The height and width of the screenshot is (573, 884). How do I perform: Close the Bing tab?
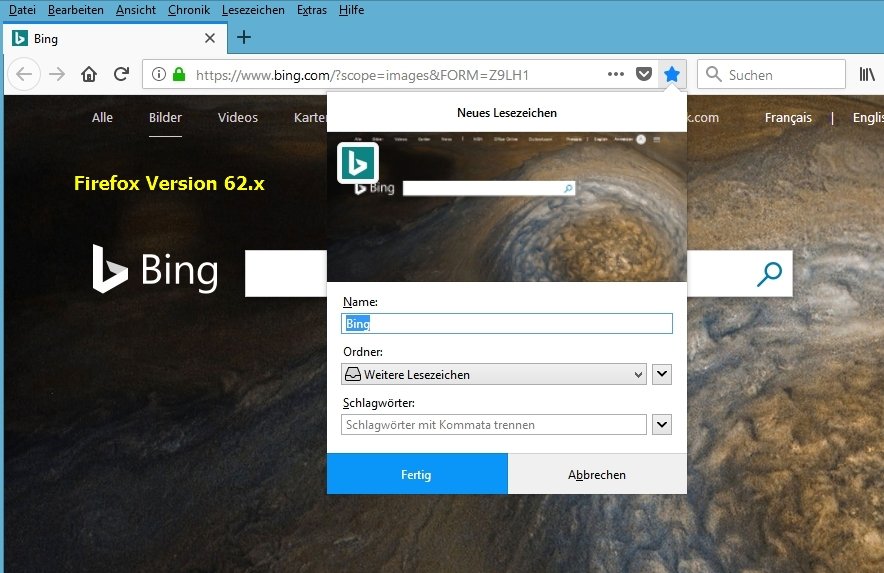[x=210, y=38]
